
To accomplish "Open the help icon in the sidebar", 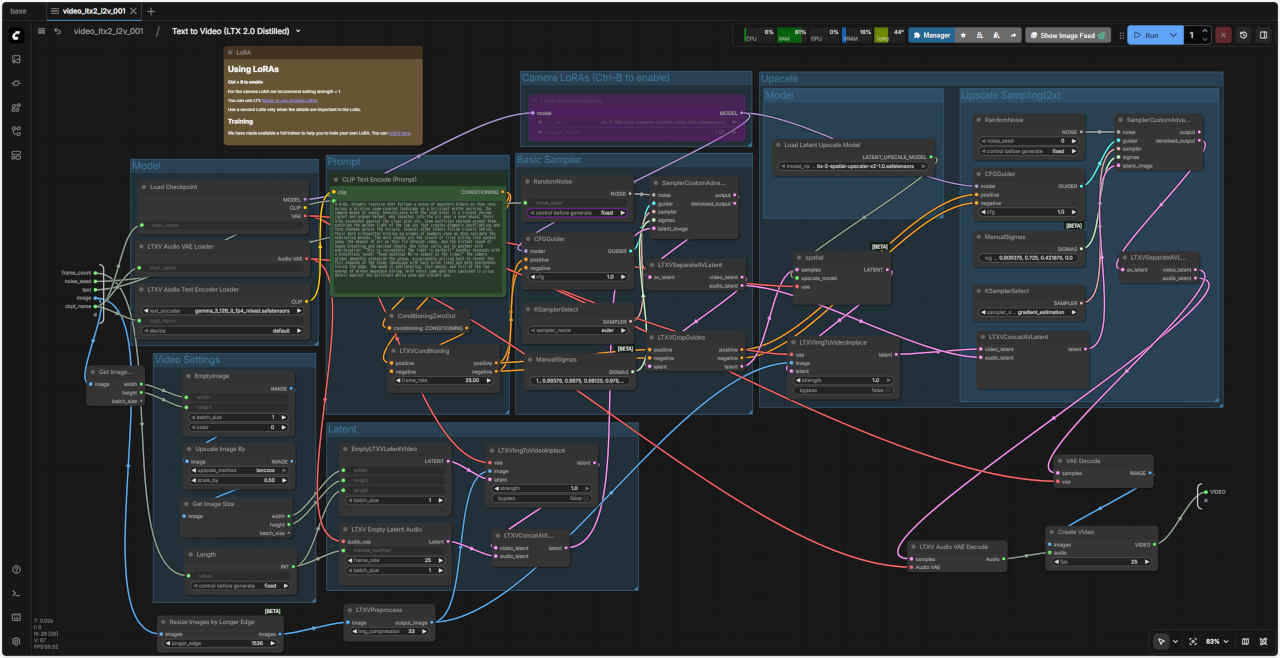I will point(16,569).
